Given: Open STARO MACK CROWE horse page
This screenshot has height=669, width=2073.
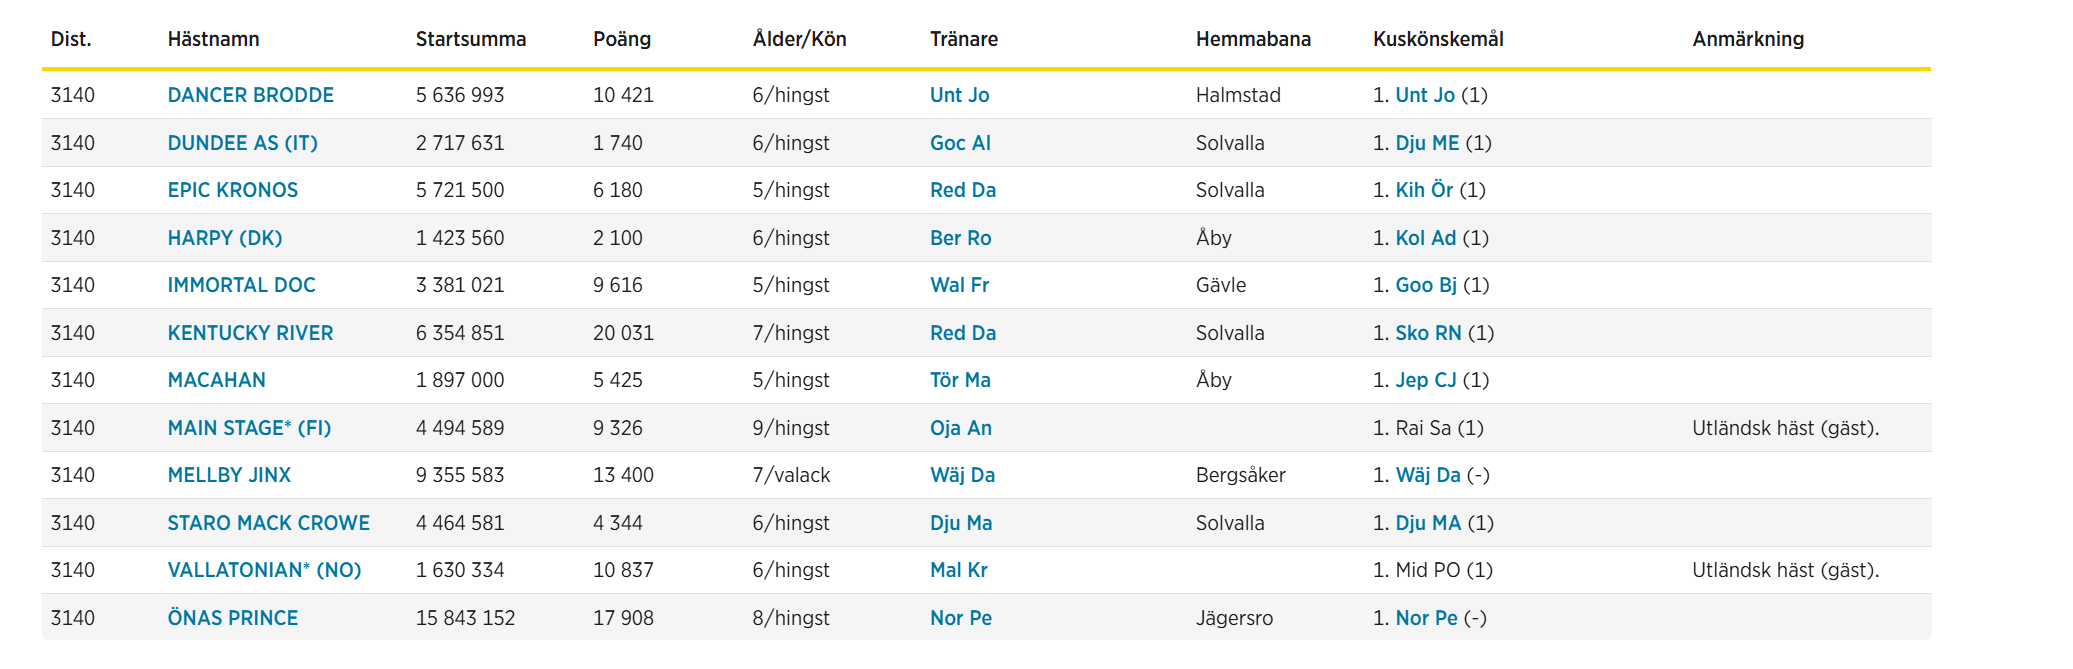Looking at the screenshot, I should tap(268, 523).
